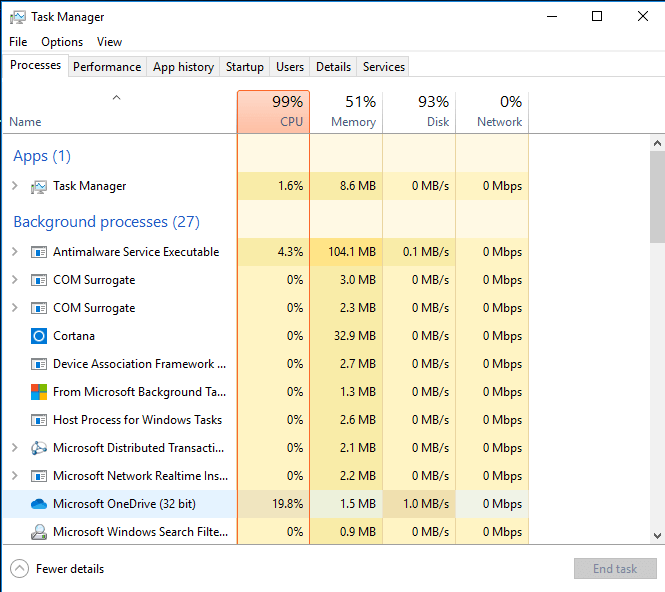Expand Microsoft Network Realtime Inspection row
The height and width of the screenshot is (592, 665).
coord(15,476)
